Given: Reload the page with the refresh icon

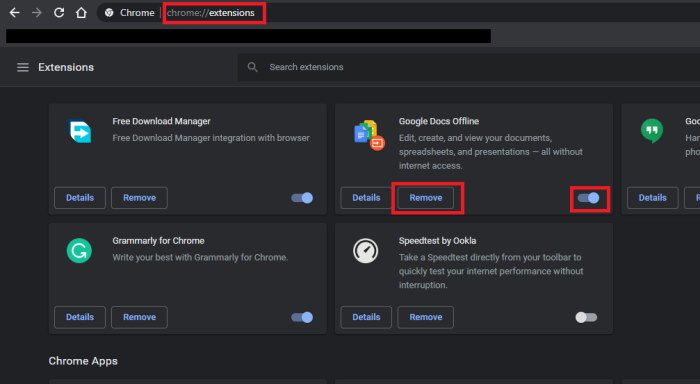Looking at the screenshot, I should coord(59,13).
